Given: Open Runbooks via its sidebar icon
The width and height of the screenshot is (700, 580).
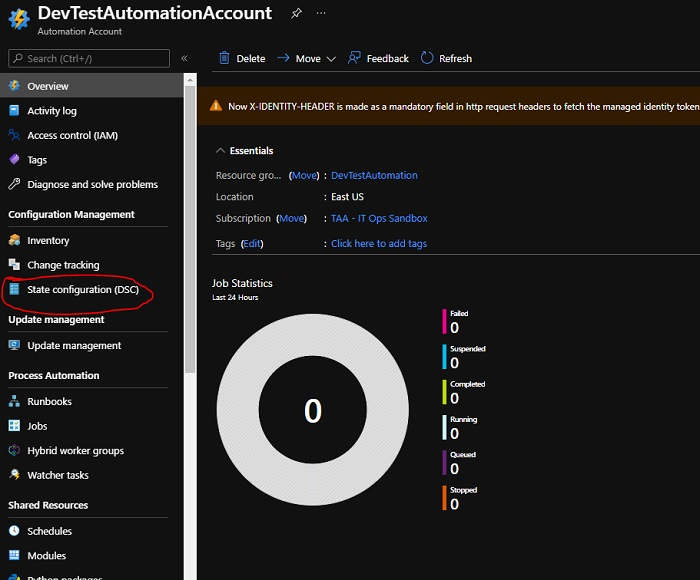Looking at the screenshot, I should [x=15, y=401].
